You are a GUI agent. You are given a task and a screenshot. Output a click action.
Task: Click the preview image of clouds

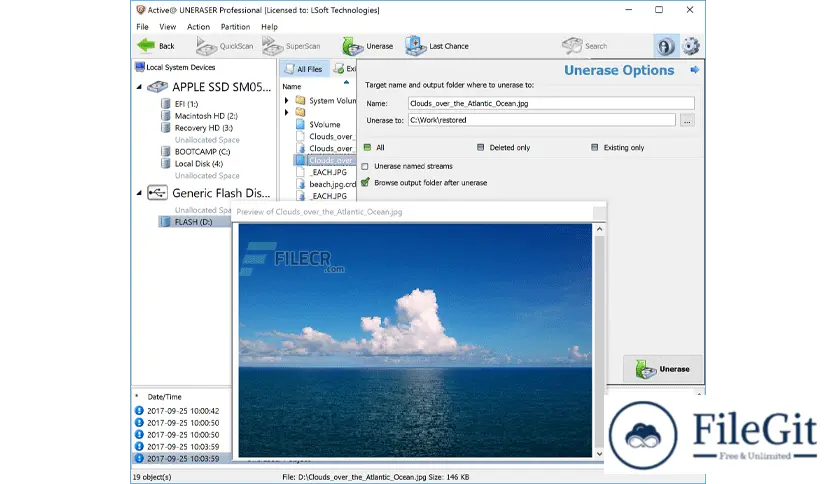coord(415,340)
